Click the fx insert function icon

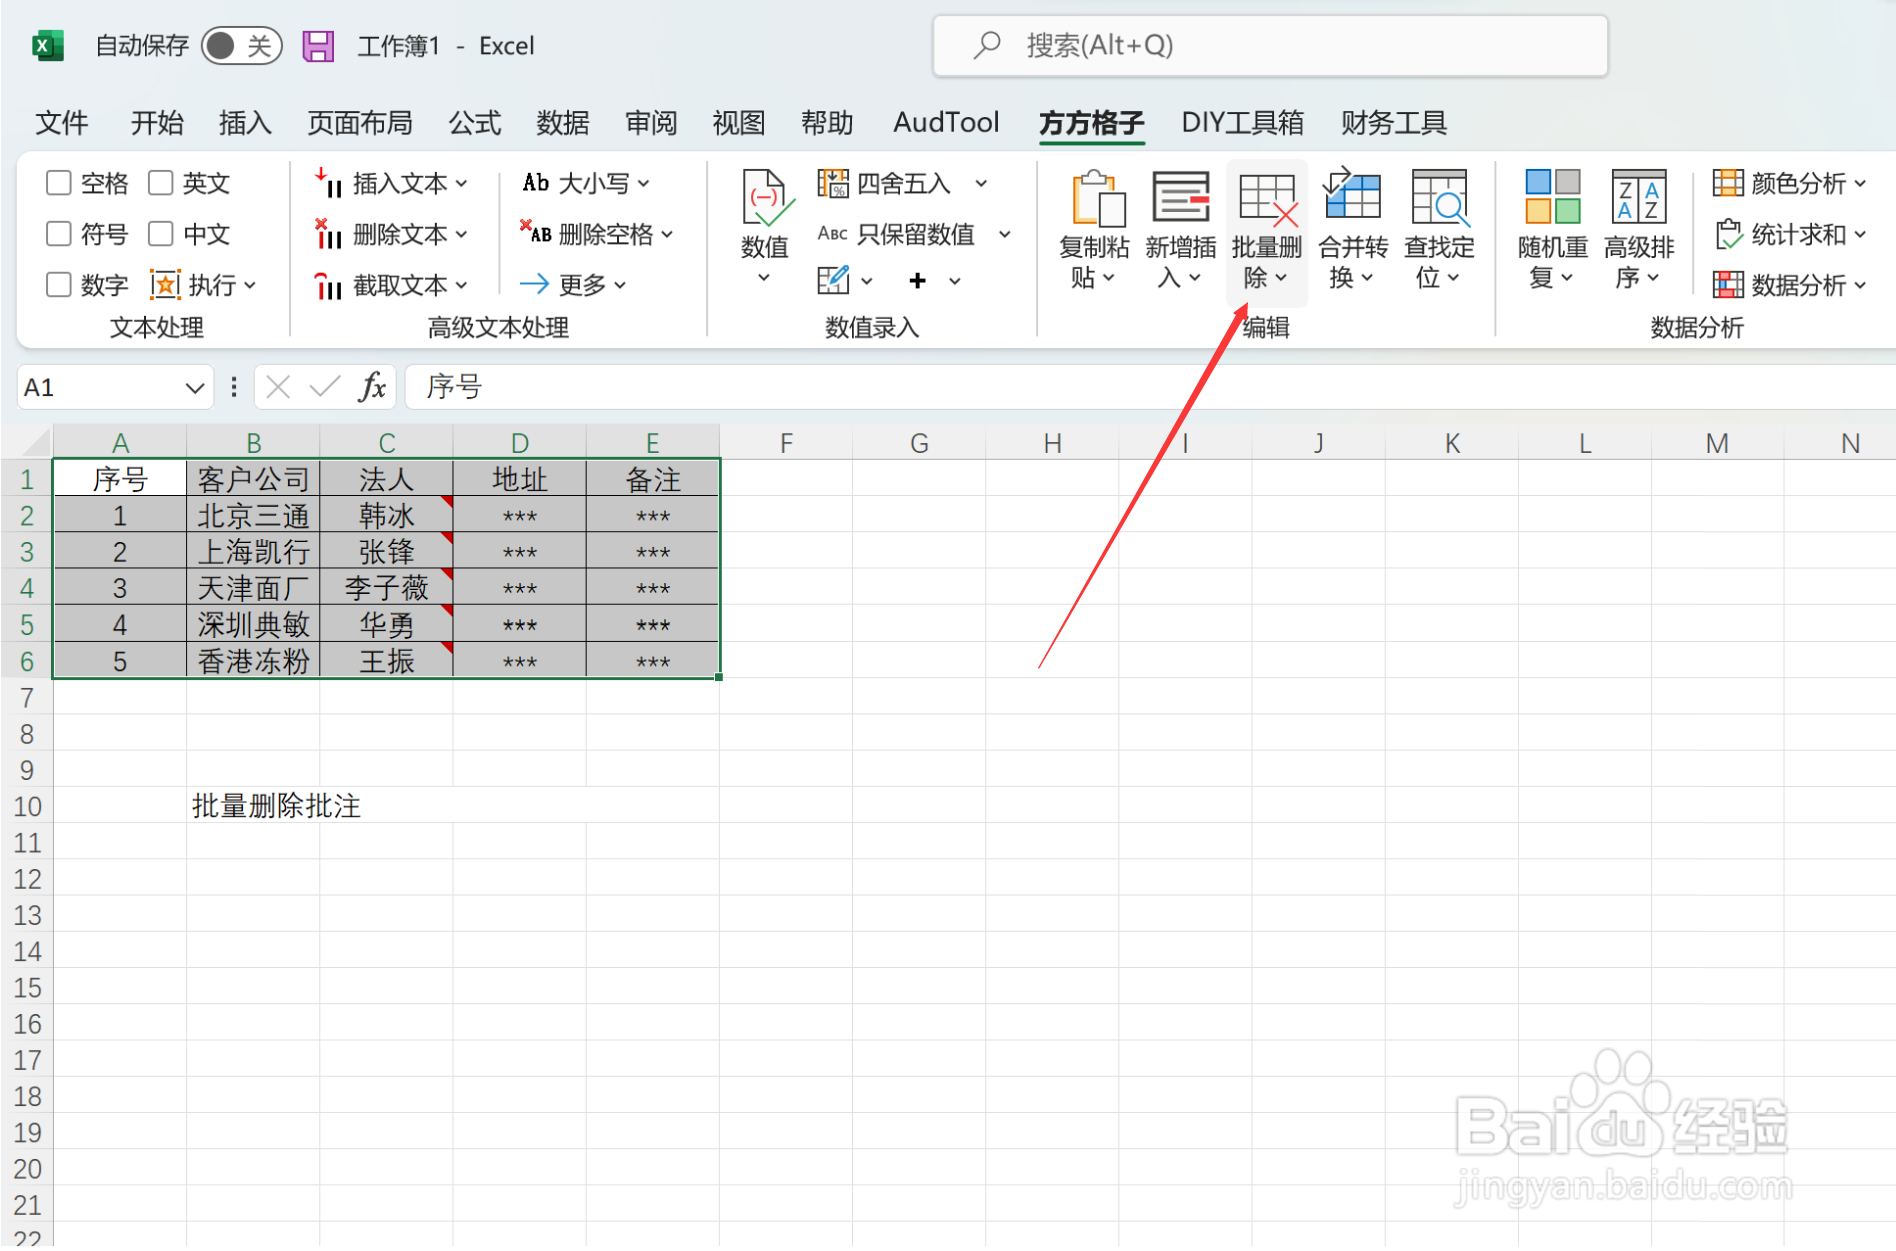pos(372,386)
